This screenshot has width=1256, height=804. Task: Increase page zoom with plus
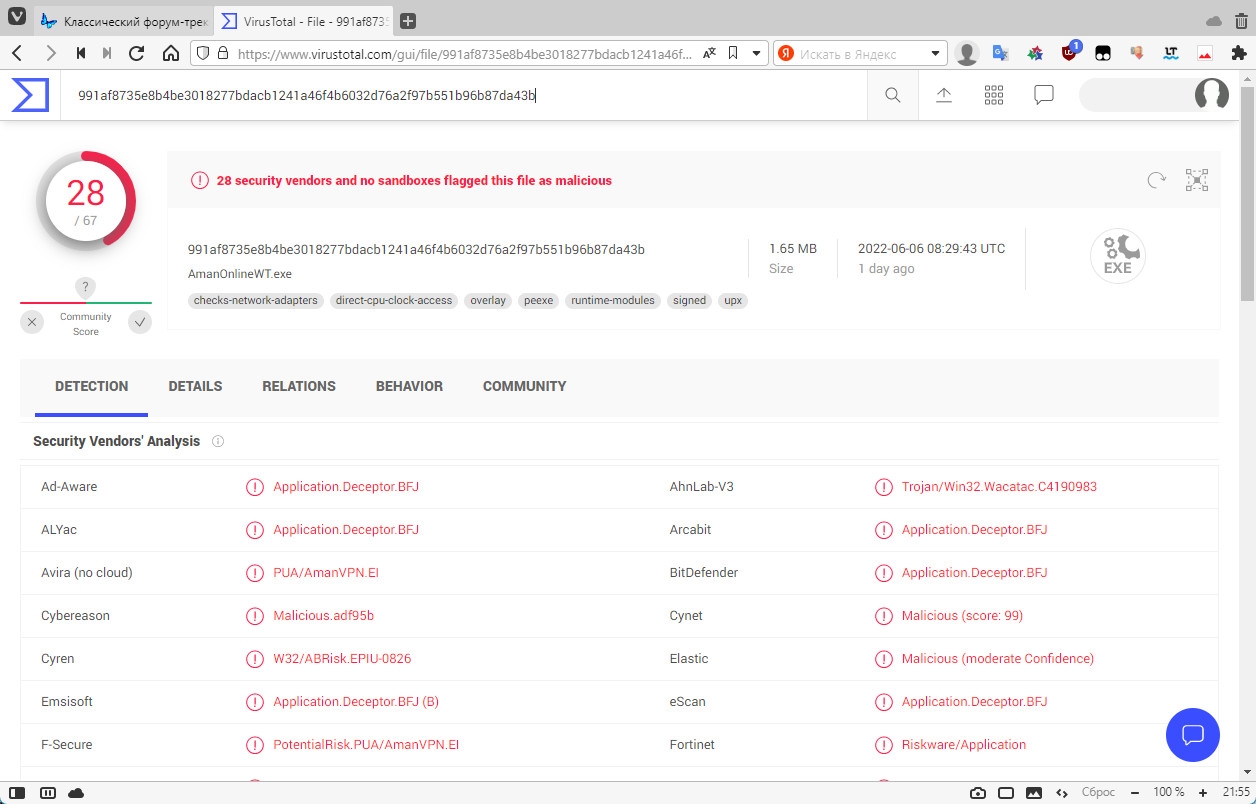tap(1203, 792)
